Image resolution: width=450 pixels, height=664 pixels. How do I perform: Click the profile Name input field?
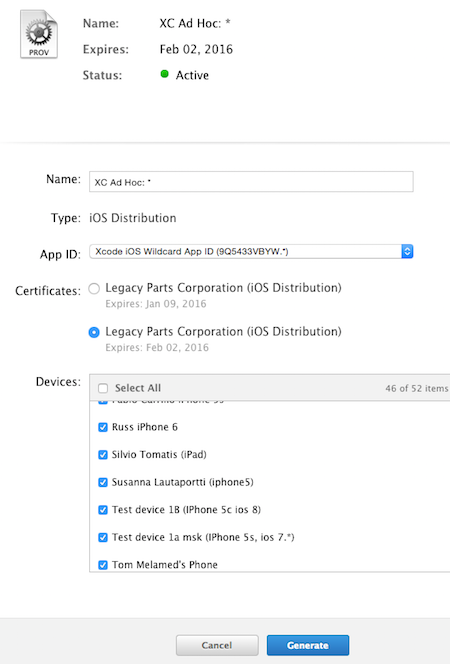tap(251, 182)
